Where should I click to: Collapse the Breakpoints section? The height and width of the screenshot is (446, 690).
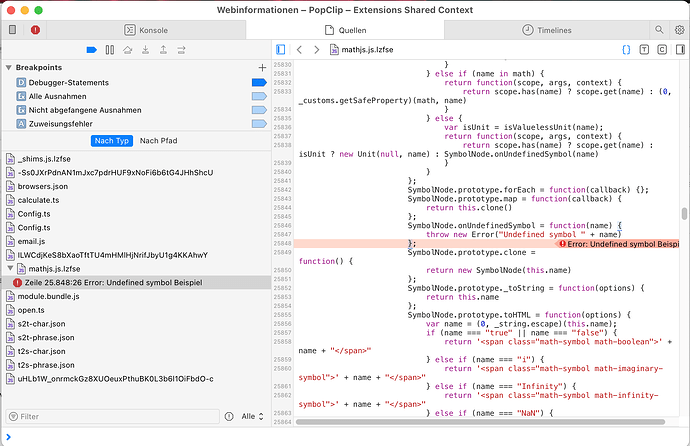(8, 67)
